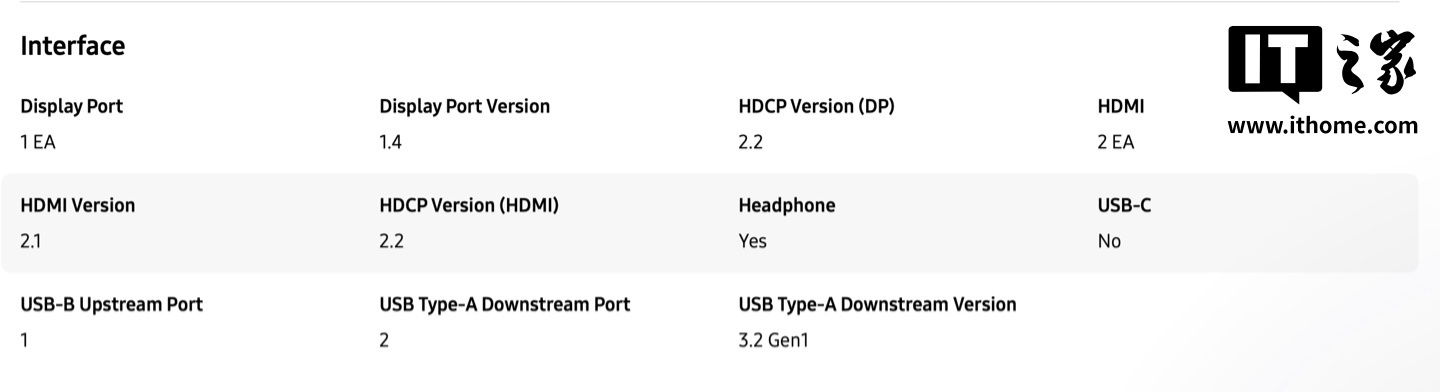Click the USB-B Upstream Port label
This screenshot has width=1440, height=392.
click(x=111, y=304)
